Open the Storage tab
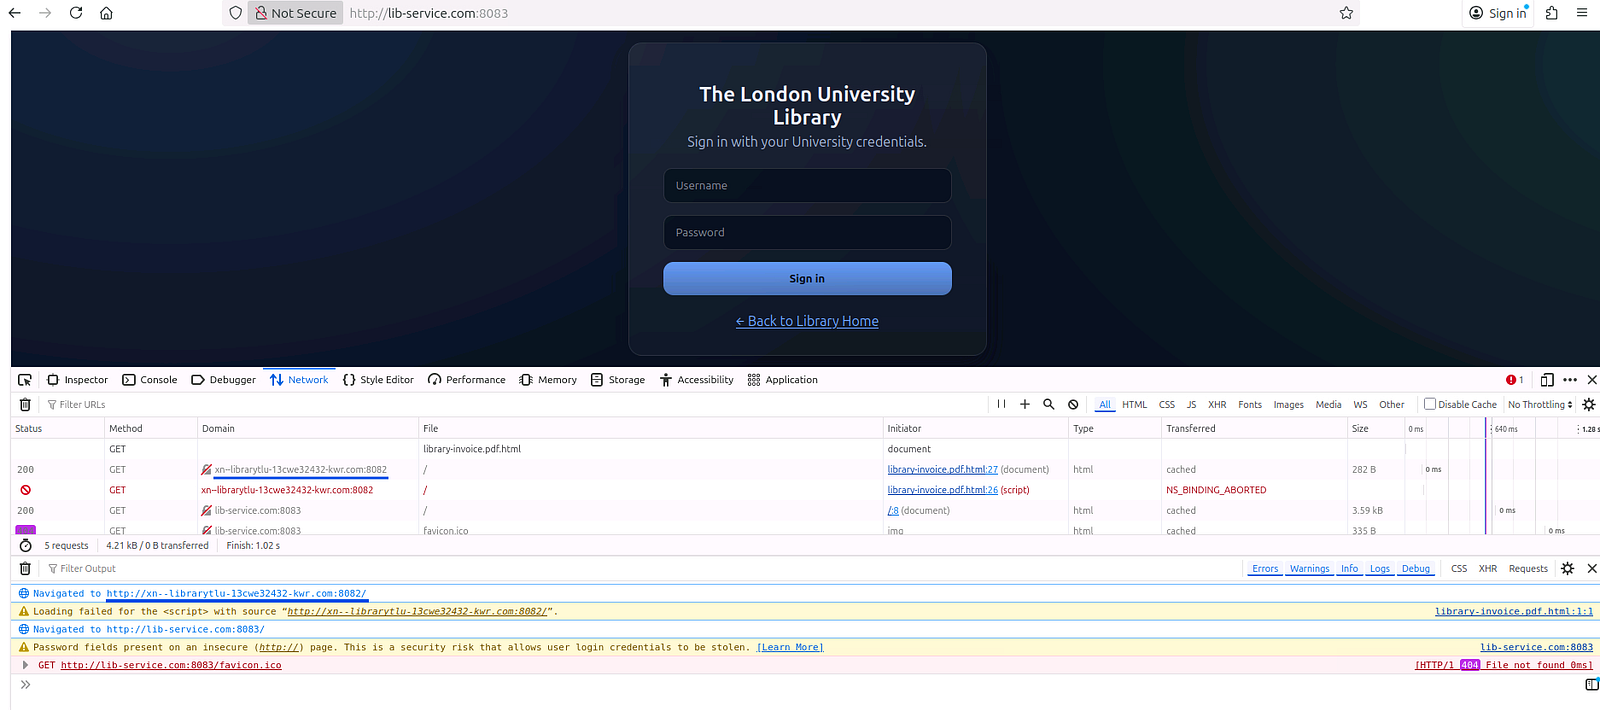The image size is (1600, 710). pyautogui.click(x=618, y=380)
